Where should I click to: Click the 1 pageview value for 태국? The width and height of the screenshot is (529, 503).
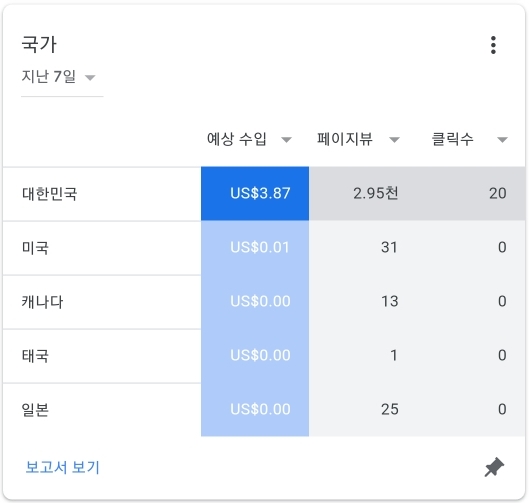[x=394, y=355]
